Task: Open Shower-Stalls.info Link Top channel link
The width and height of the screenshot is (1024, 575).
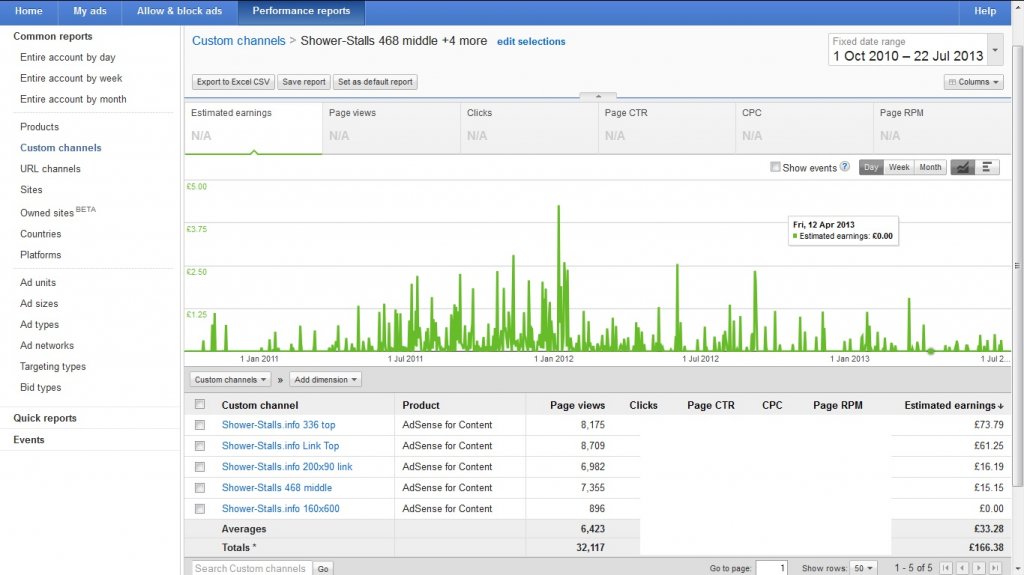Action: click(x=280, y=446)
